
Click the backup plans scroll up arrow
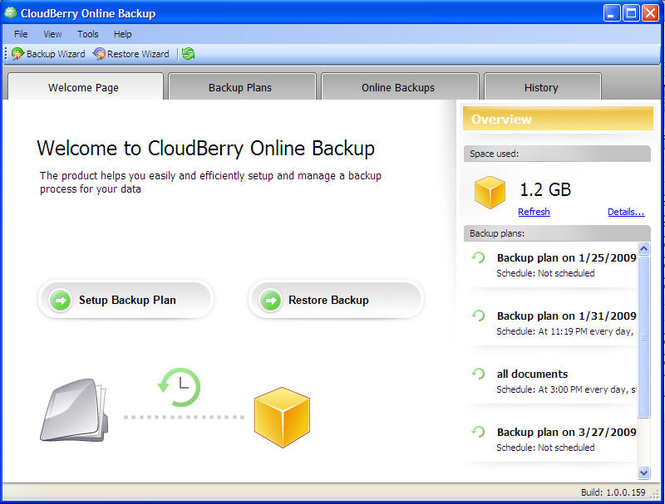coord(644,249)
